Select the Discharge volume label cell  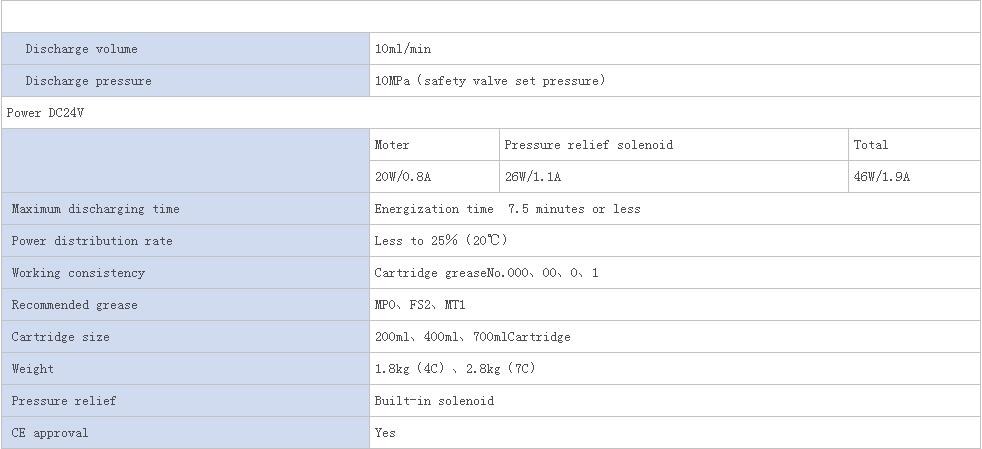click(185, 49)
